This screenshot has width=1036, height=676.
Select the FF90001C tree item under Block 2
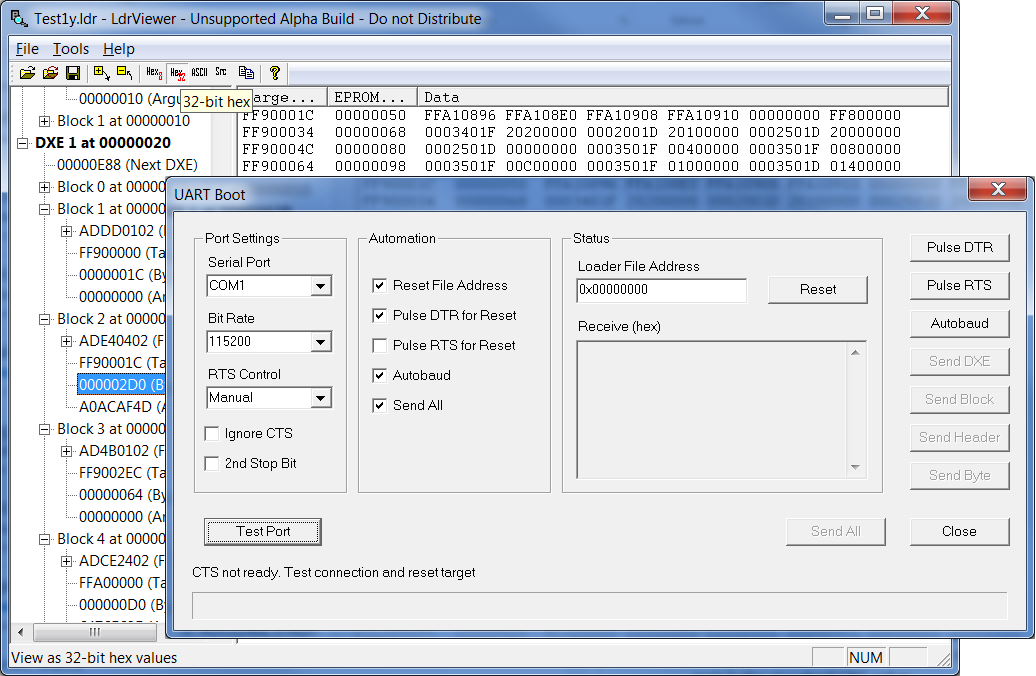point(122,363)
